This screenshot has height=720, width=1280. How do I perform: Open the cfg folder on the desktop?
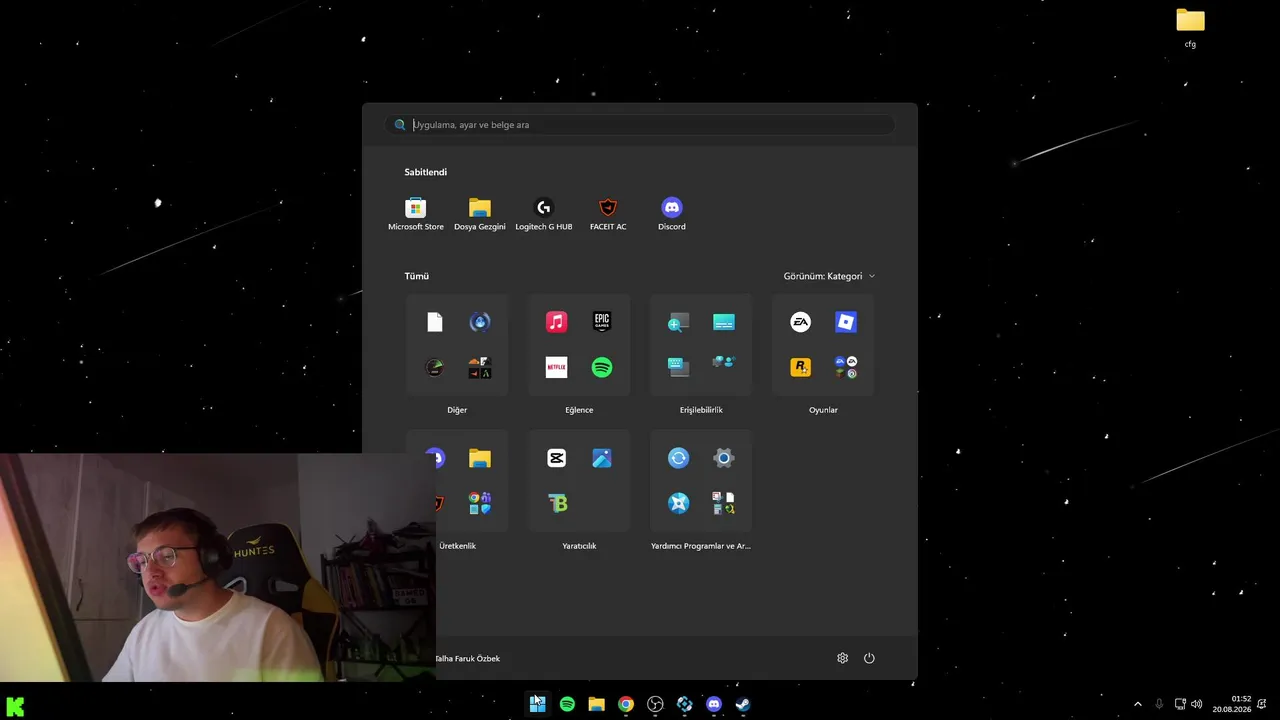point(1190,28)
